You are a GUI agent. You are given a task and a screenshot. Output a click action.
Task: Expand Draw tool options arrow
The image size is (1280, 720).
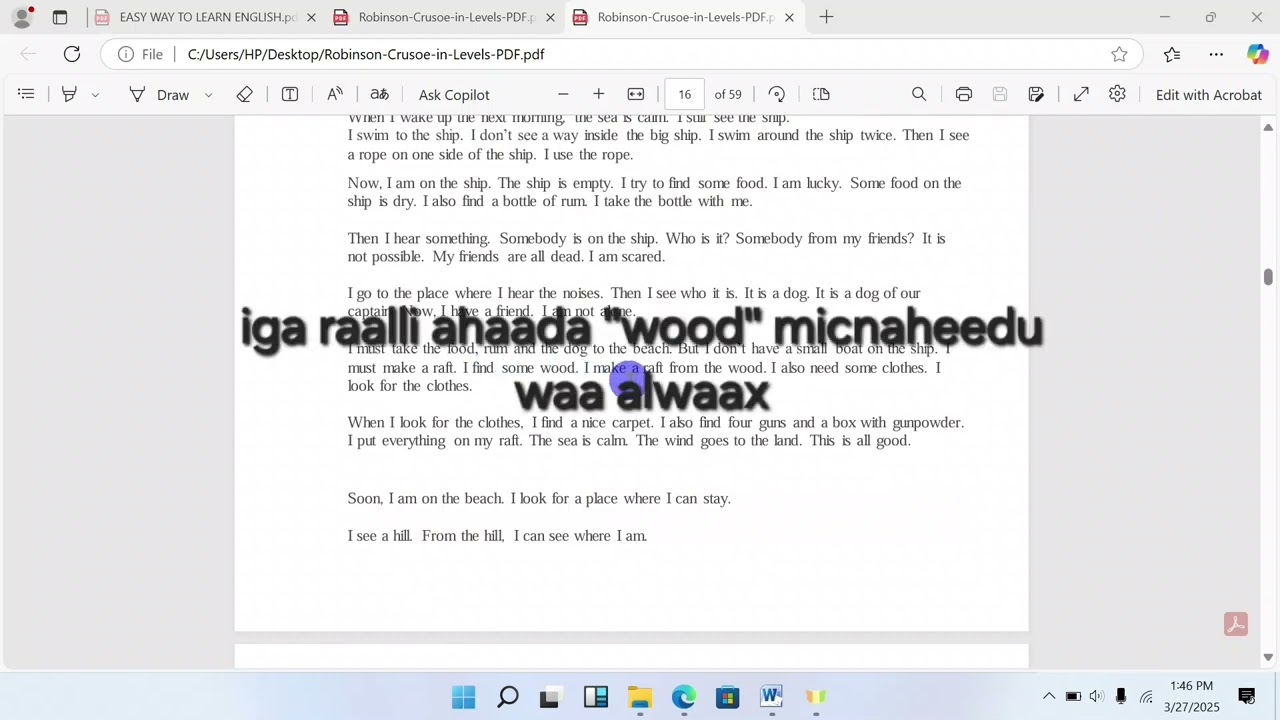(208, 94)
